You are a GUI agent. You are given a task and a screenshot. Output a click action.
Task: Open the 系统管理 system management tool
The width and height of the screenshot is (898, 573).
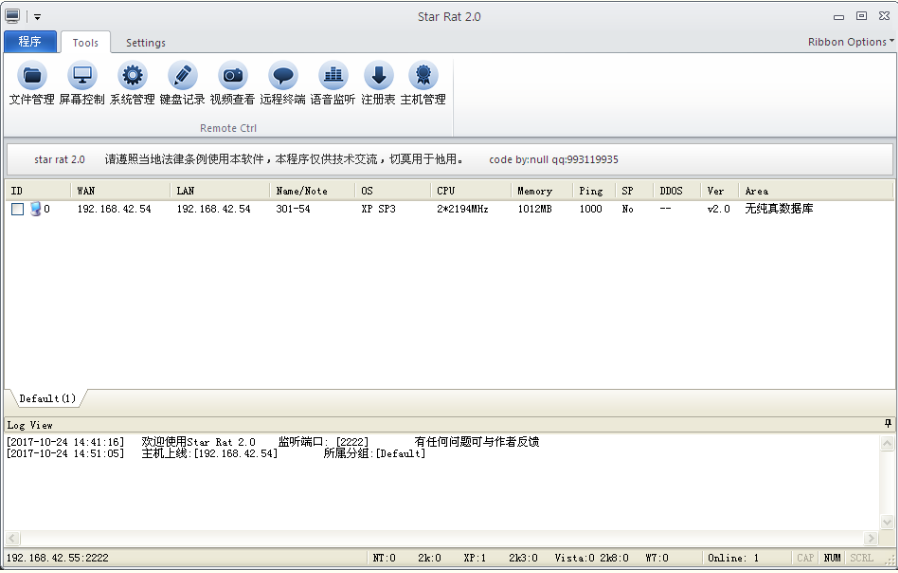tap(132, 84)
